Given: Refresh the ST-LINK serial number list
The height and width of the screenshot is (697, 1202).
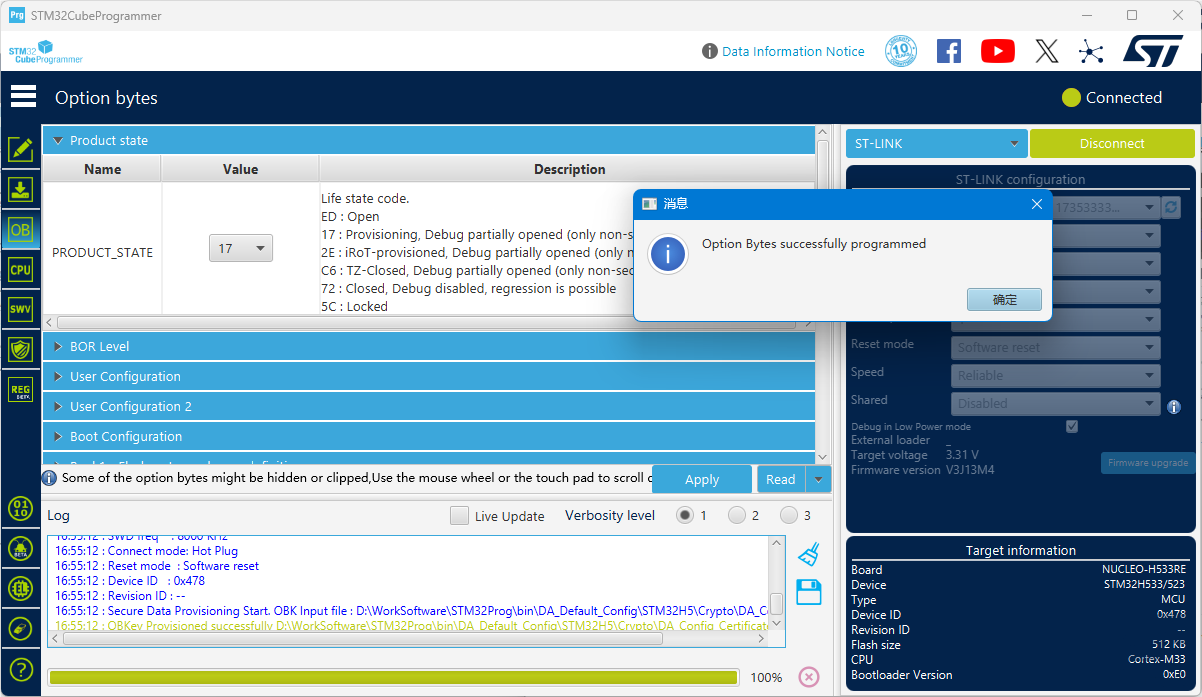Looking at the screenshot, I should tap(1172, 207).
